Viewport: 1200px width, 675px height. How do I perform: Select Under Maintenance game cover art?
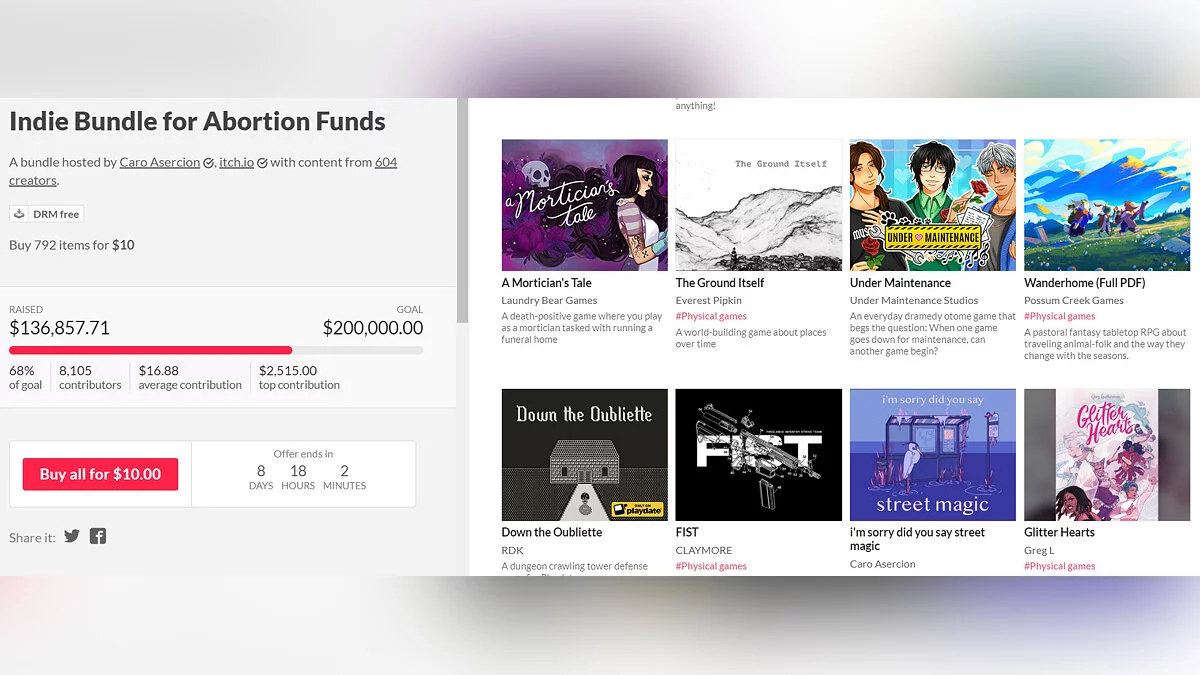click(933, 205)
